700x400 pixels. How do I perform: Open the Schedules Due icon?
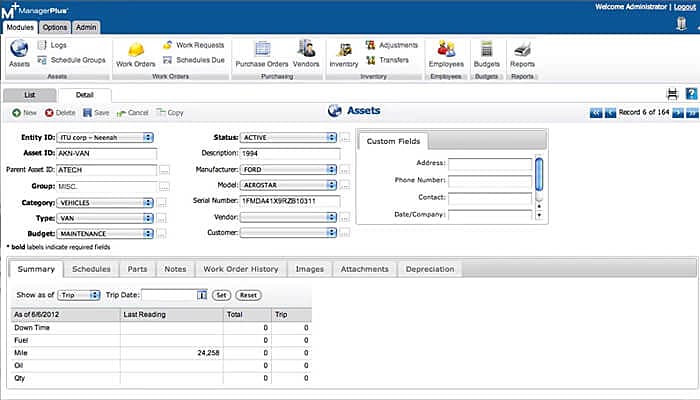[x=167, y=60]
